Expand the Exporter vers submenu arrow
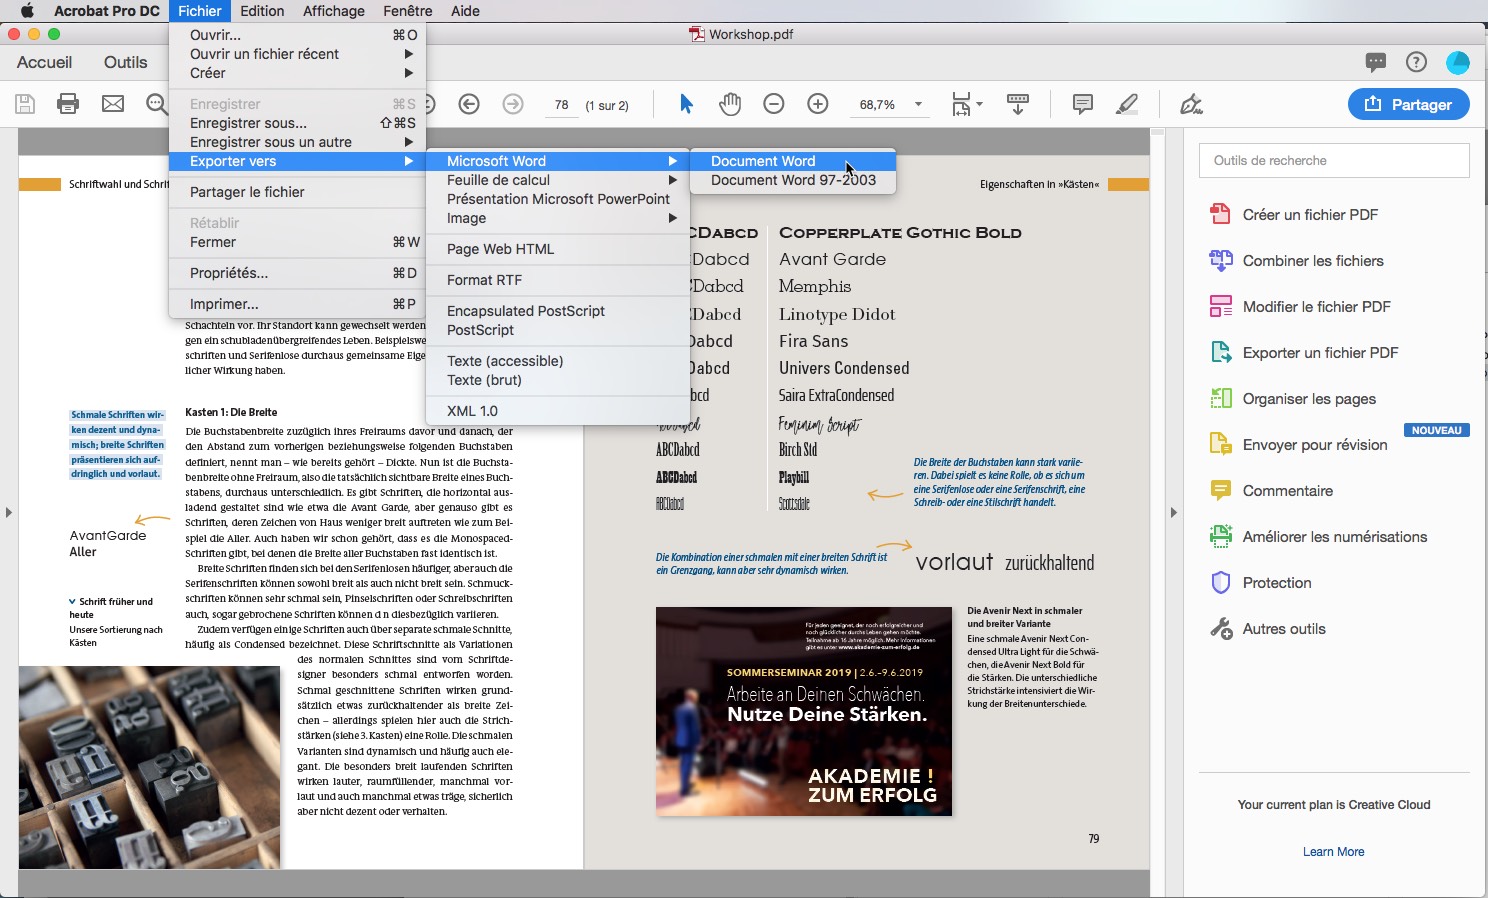The image size is (1488, 898). [x=407, y=161]
